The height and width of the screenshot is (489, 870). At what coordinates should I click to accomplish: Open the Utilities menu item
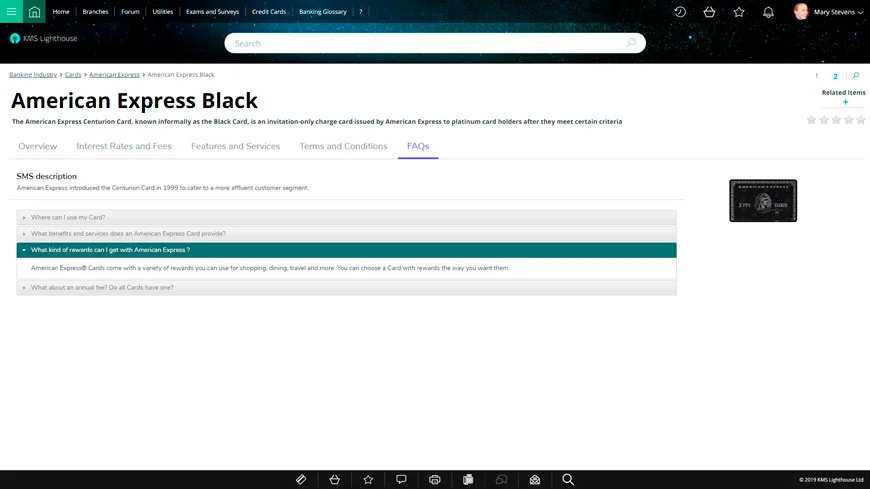pos(163,12)
